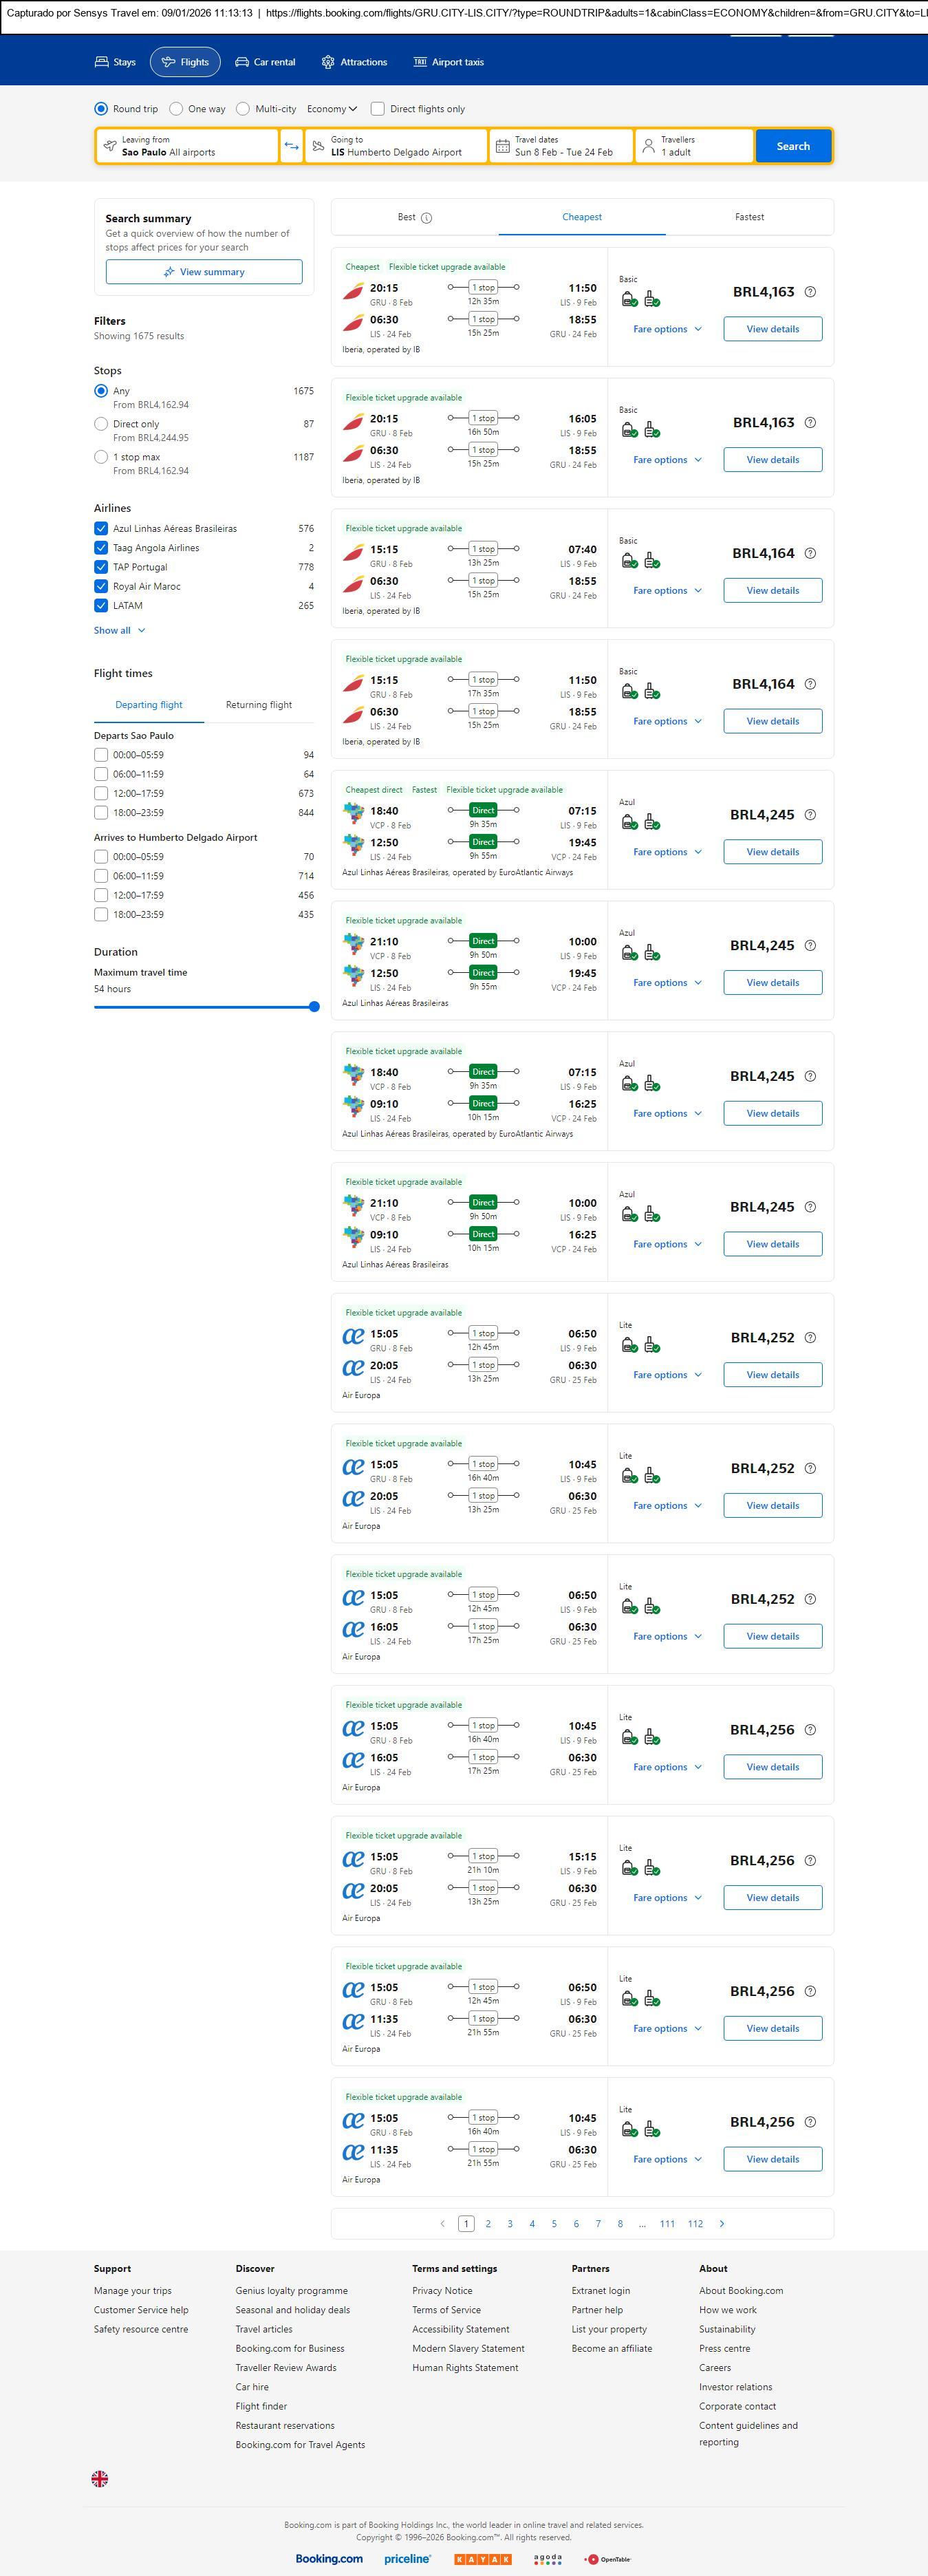Click the Airport taxis icon in the top navigation
Image resolution: width=928 pixels, height=2576 pixels.
tap(420, 62)
